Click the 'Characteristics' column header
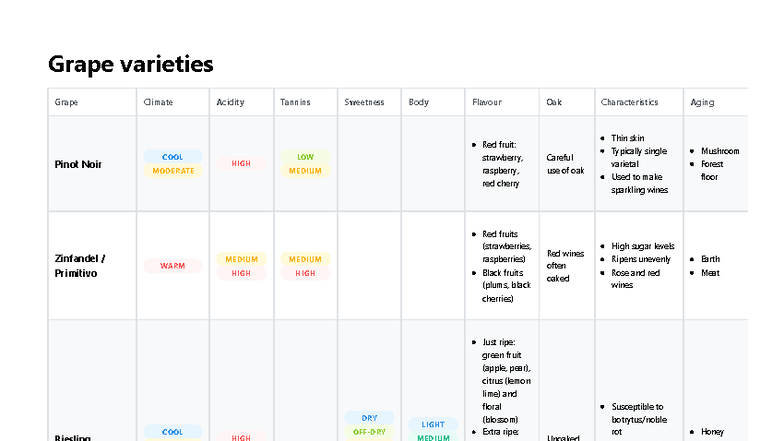Screen dimensions: 784x441 (x=629, y=102)
